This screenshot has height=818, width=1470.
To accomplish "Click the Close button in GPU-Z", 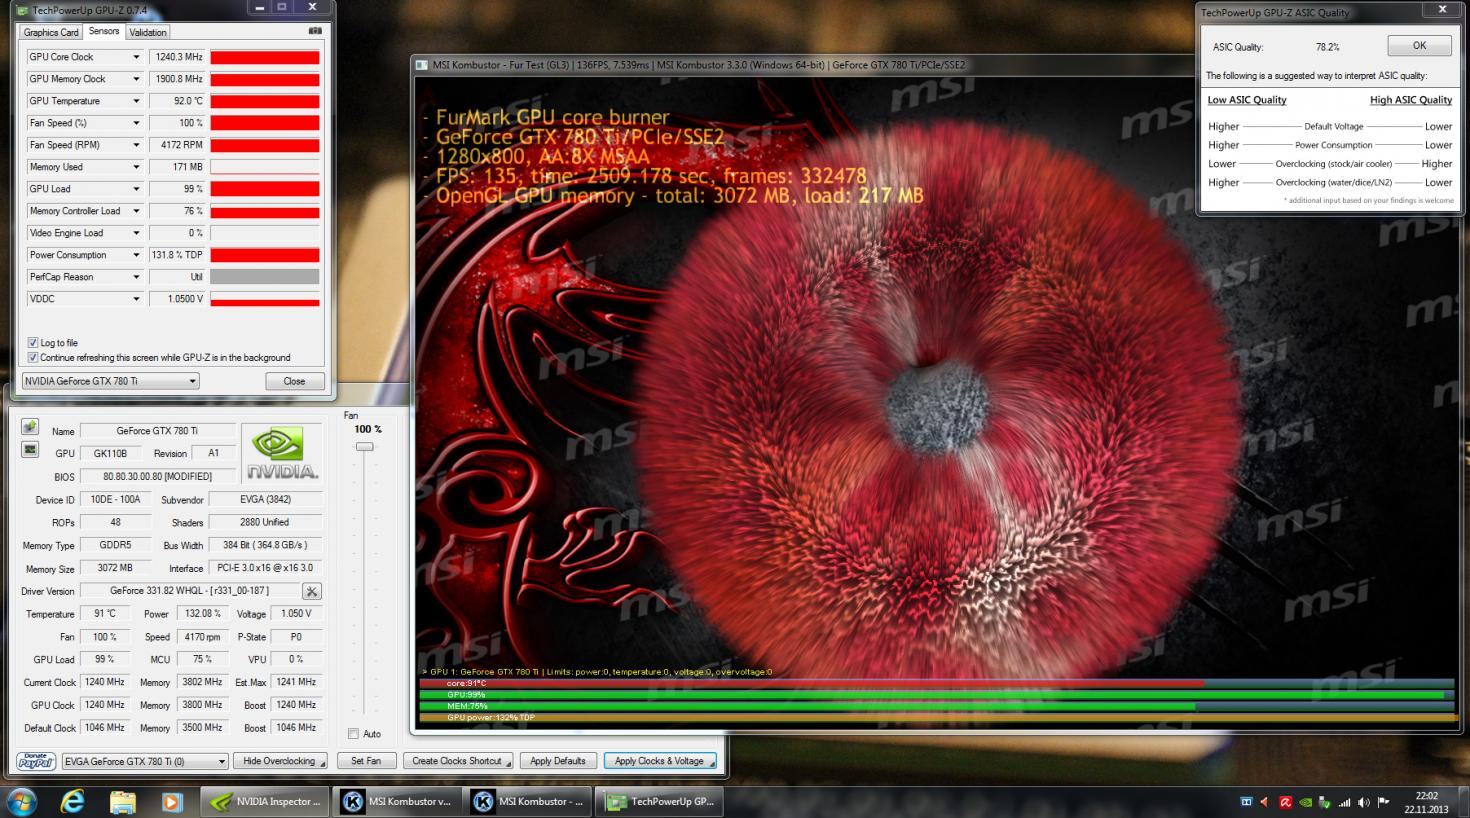I will pyautogui.click(x=295, y=381).
